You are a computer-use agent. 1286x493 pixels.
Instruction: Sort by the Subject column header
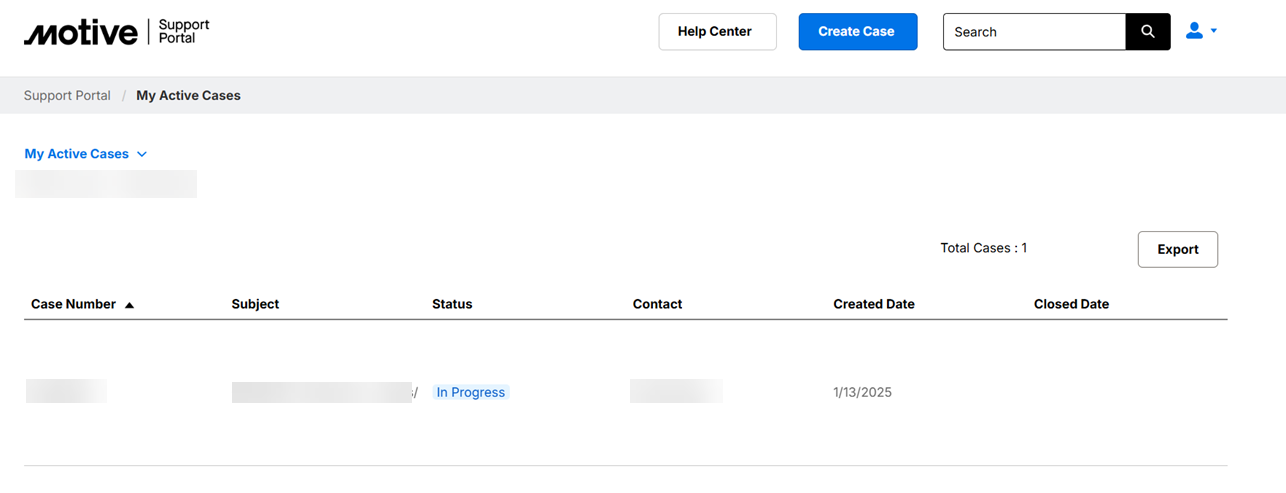tap(255, 304)
